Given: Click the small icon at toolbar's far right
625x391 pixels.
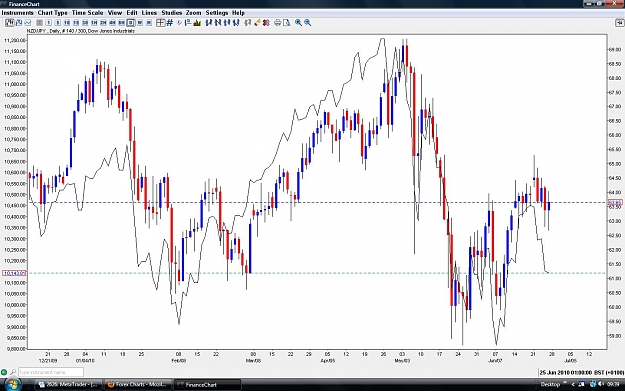Looking at the screenshot, I should pos(619,23).
